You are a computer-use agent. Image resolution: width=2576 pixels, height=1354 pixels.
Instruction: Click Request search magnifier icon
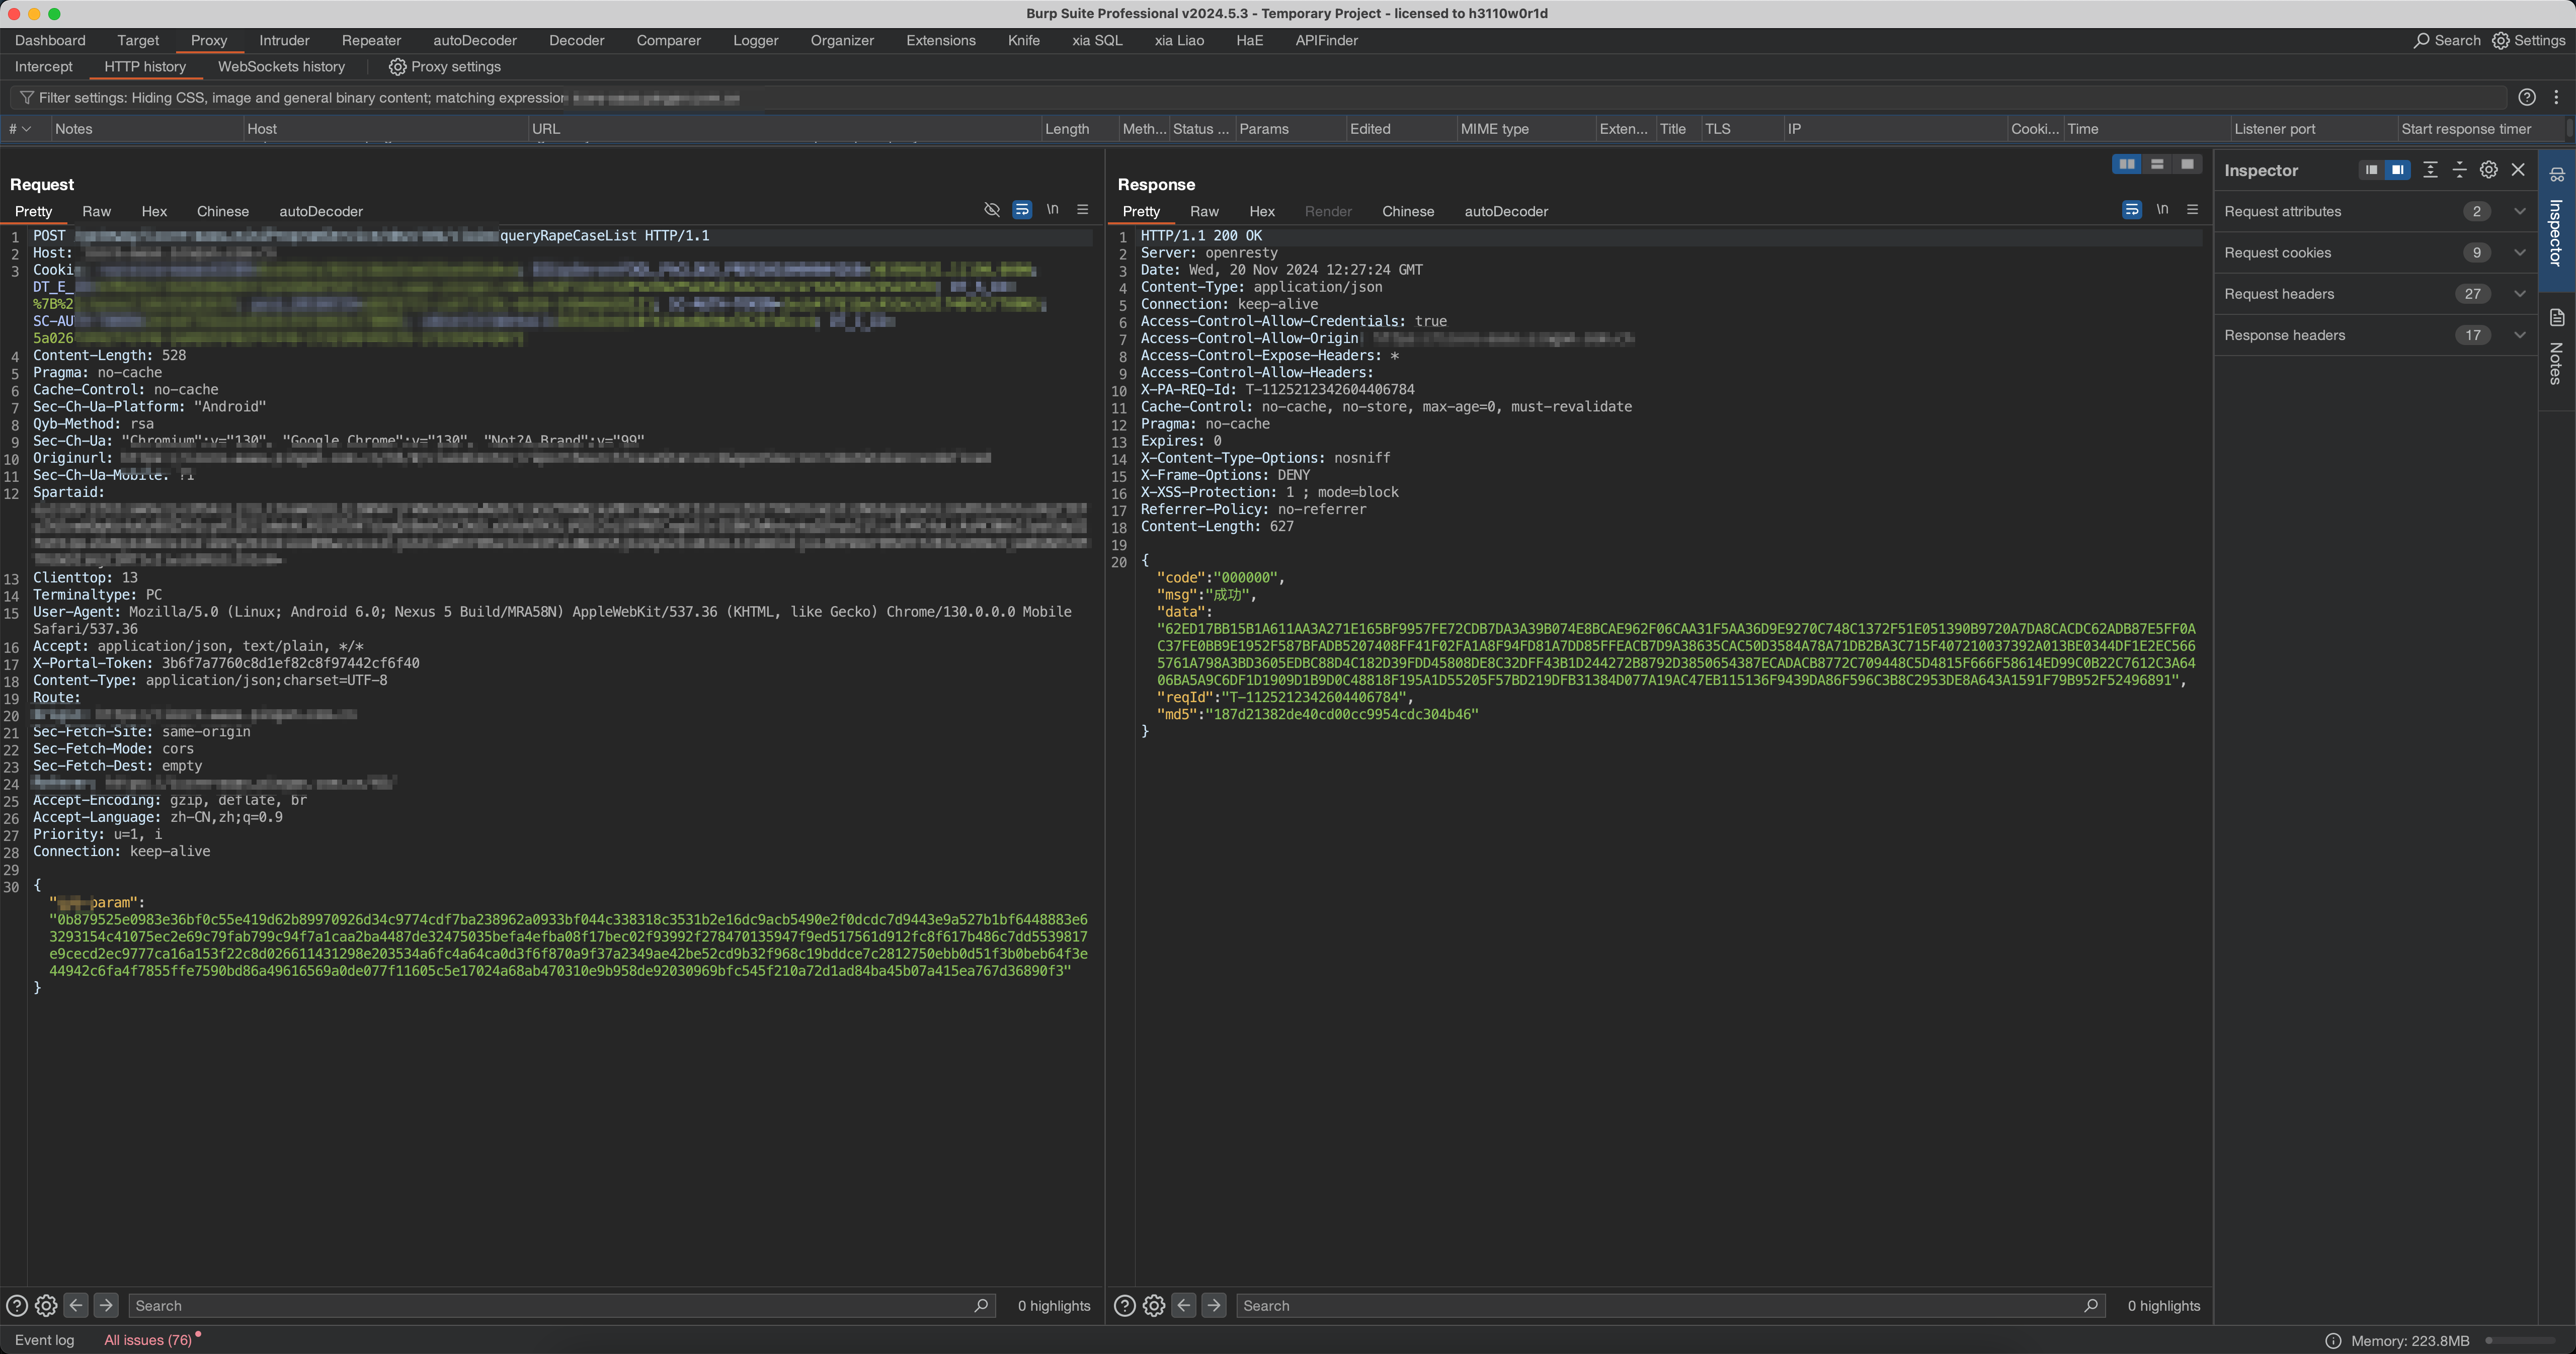[x=981, y=1305]
